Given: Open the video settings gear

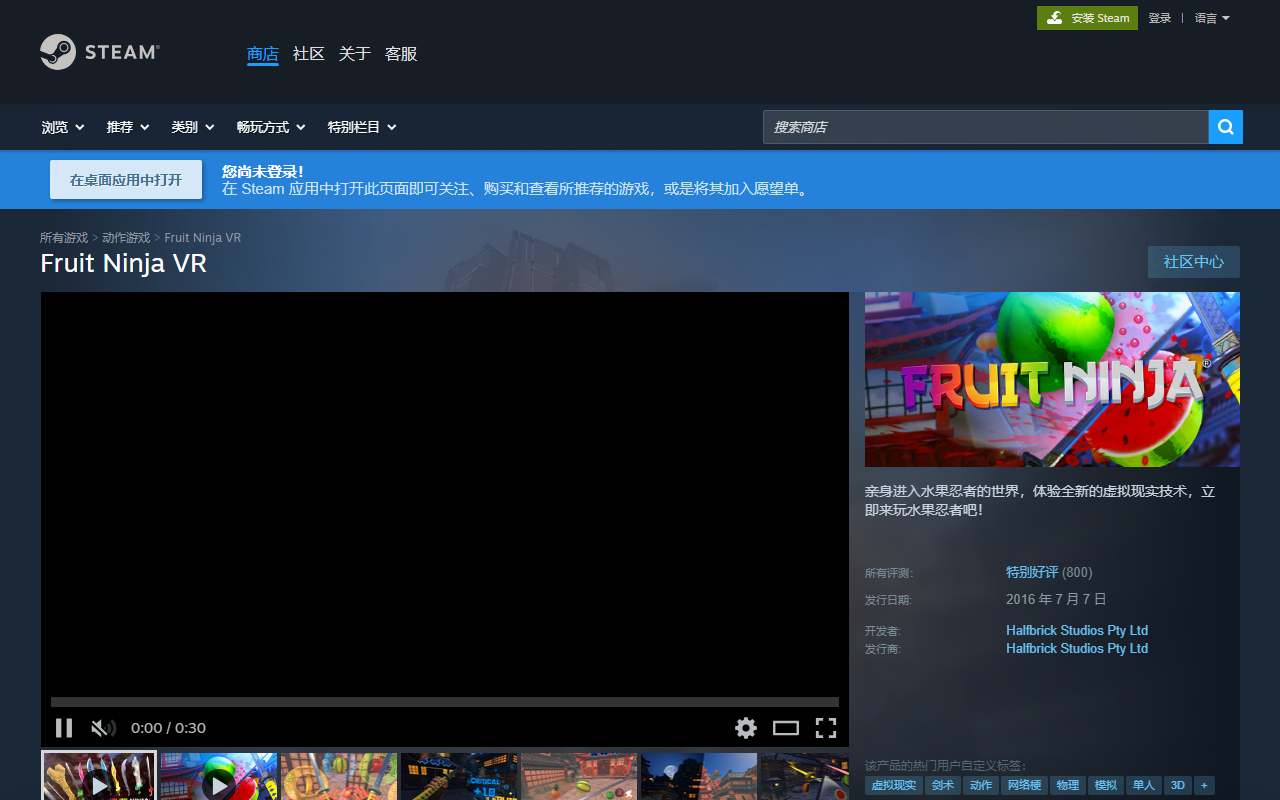Looking at the screenshot, I should (x=746, y=728).
